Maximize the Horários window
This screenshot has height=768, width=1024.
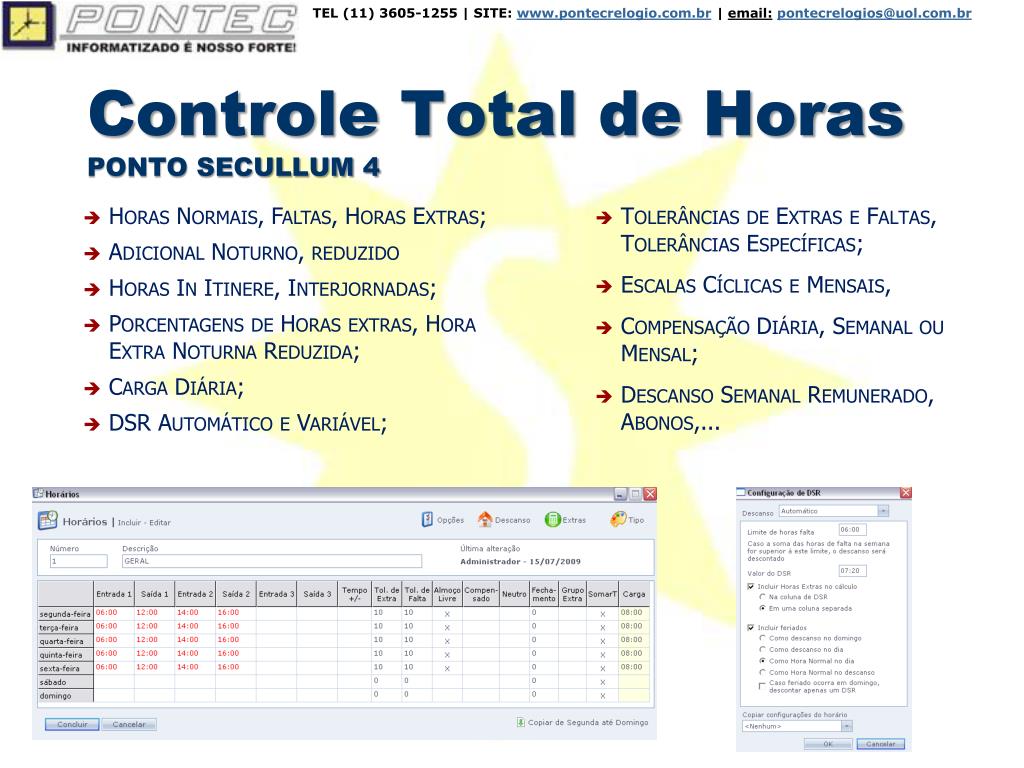click(635, 494)
